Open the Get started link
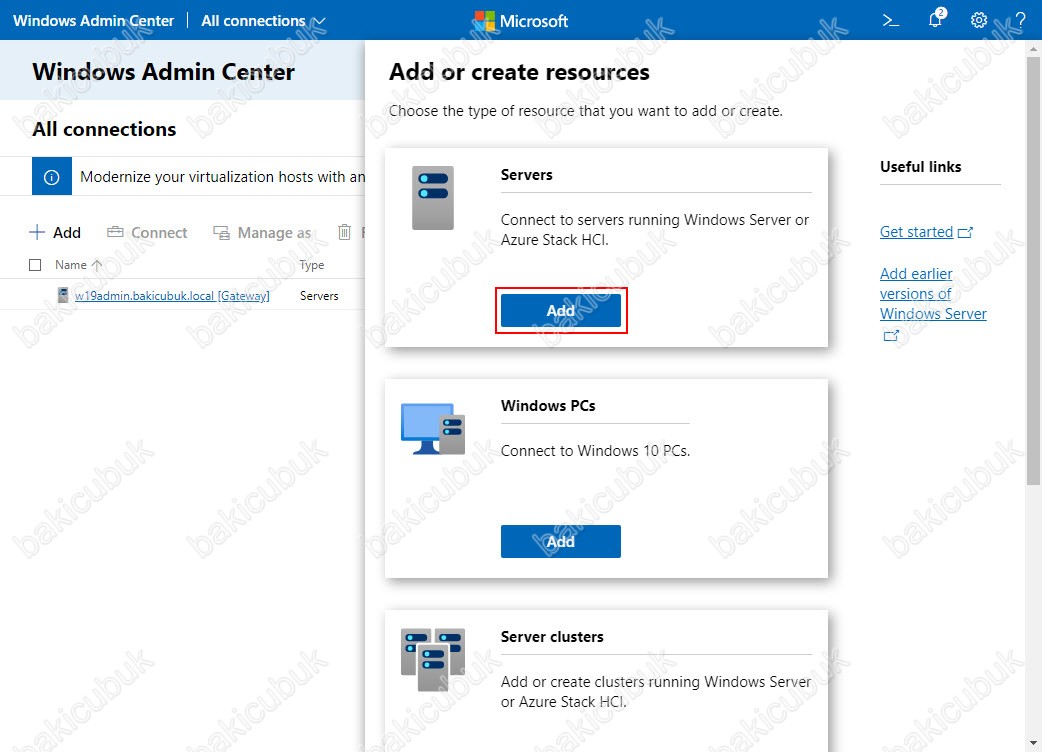 click(916, 232)
